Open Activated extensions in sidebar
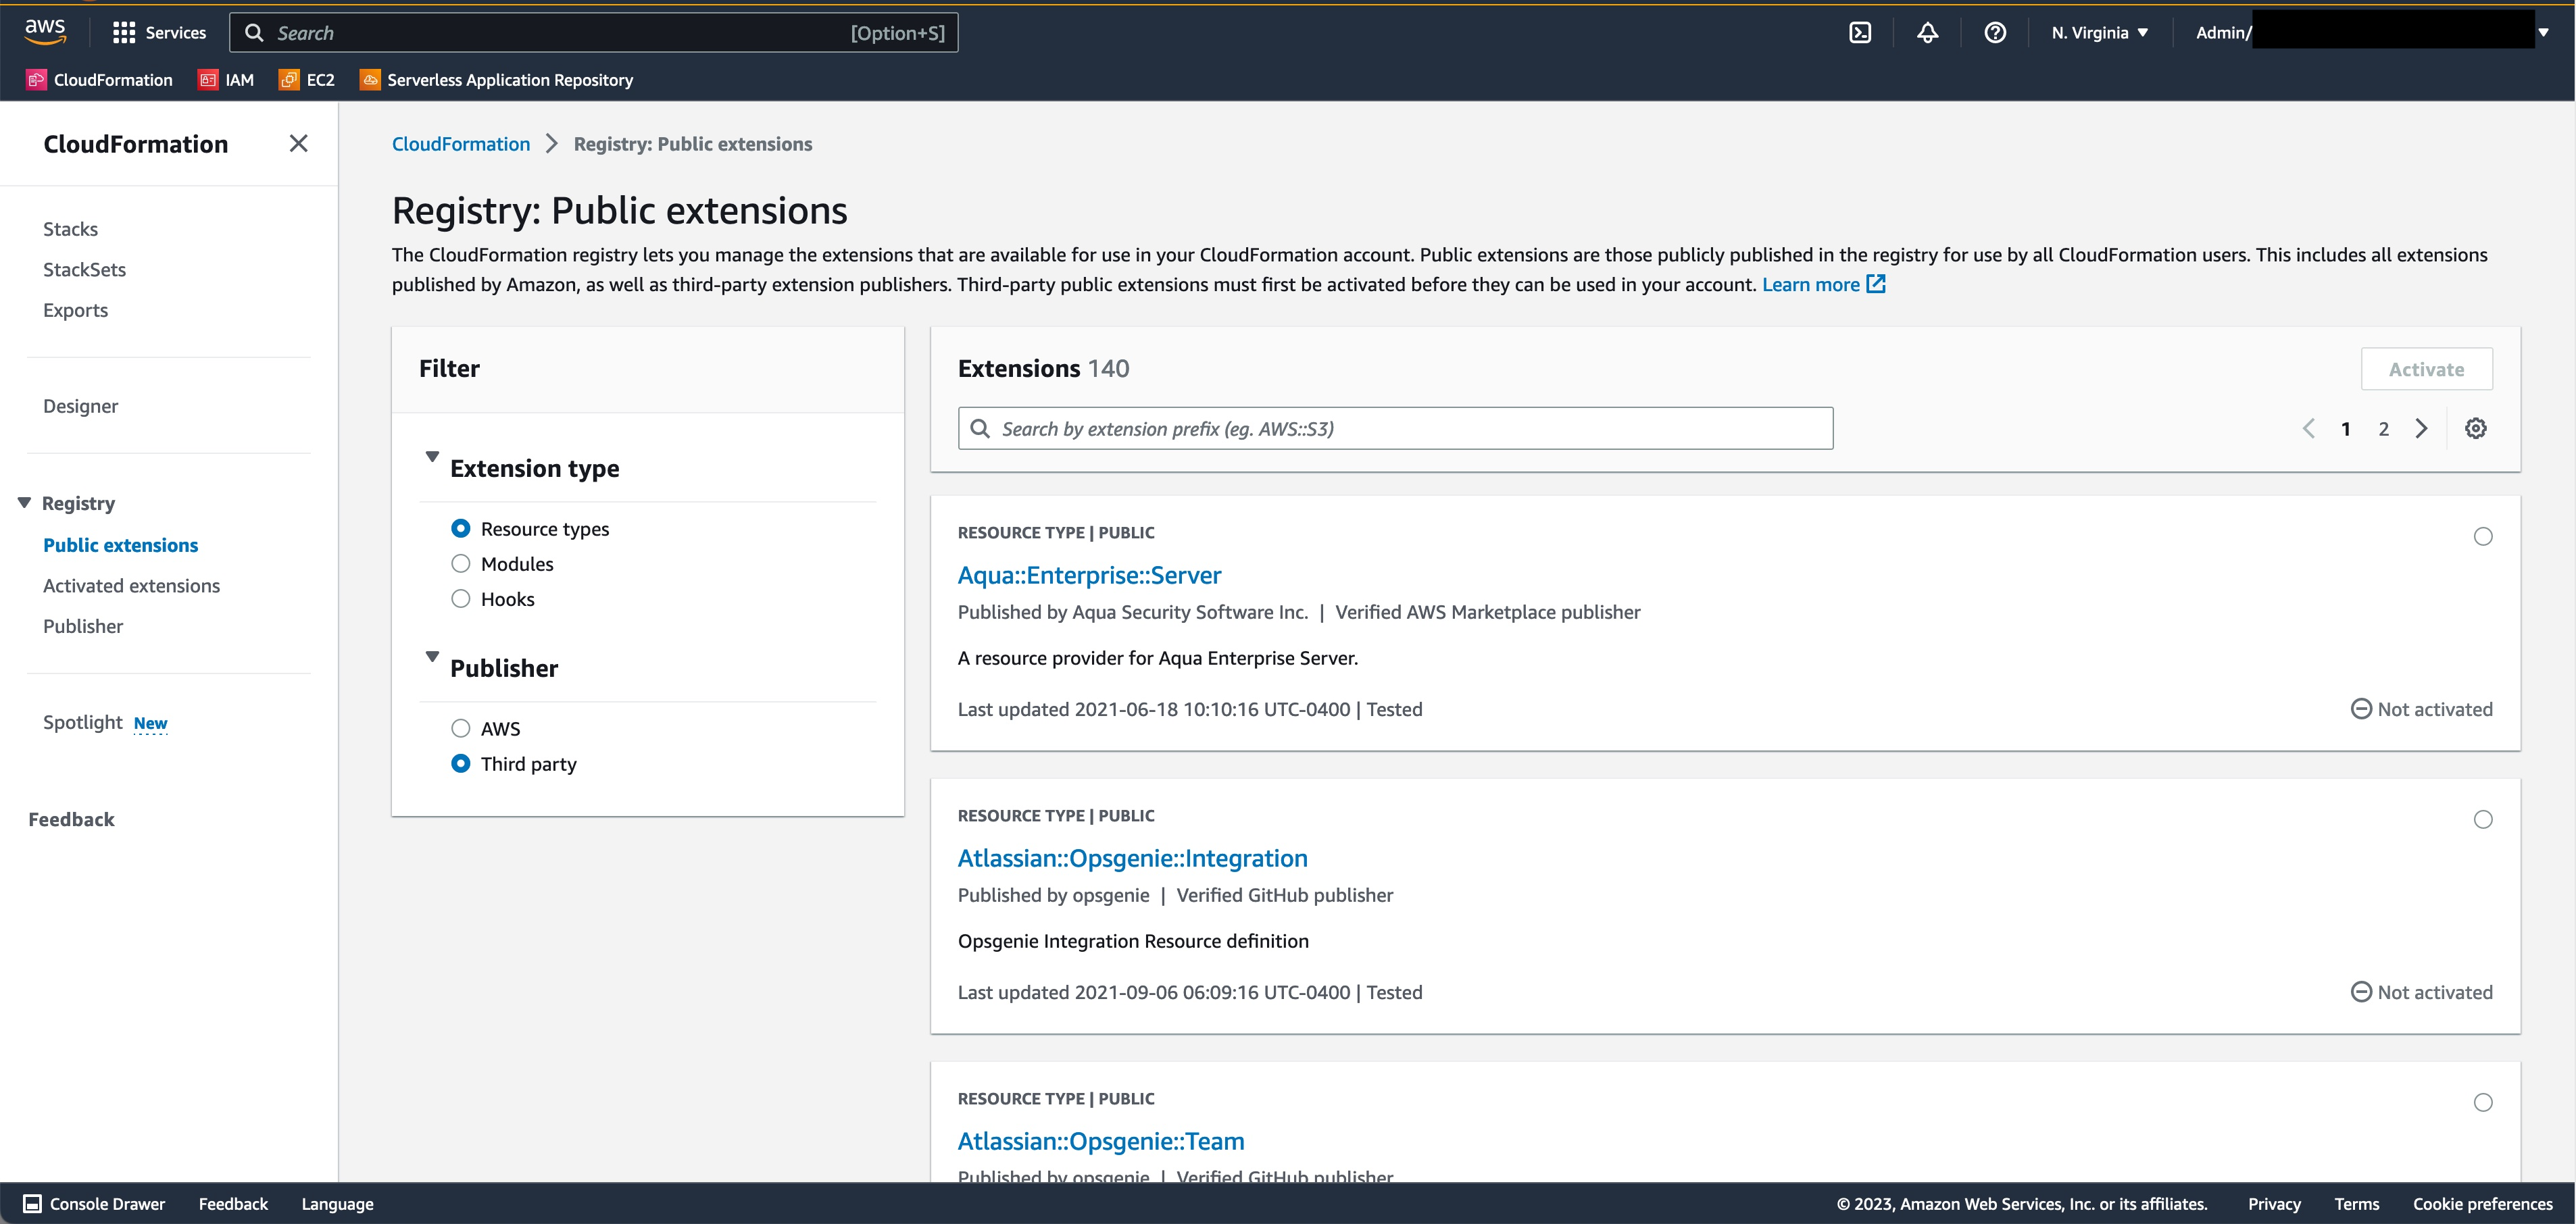The height and width of the screenshot is (1224, 2576). 131,586
